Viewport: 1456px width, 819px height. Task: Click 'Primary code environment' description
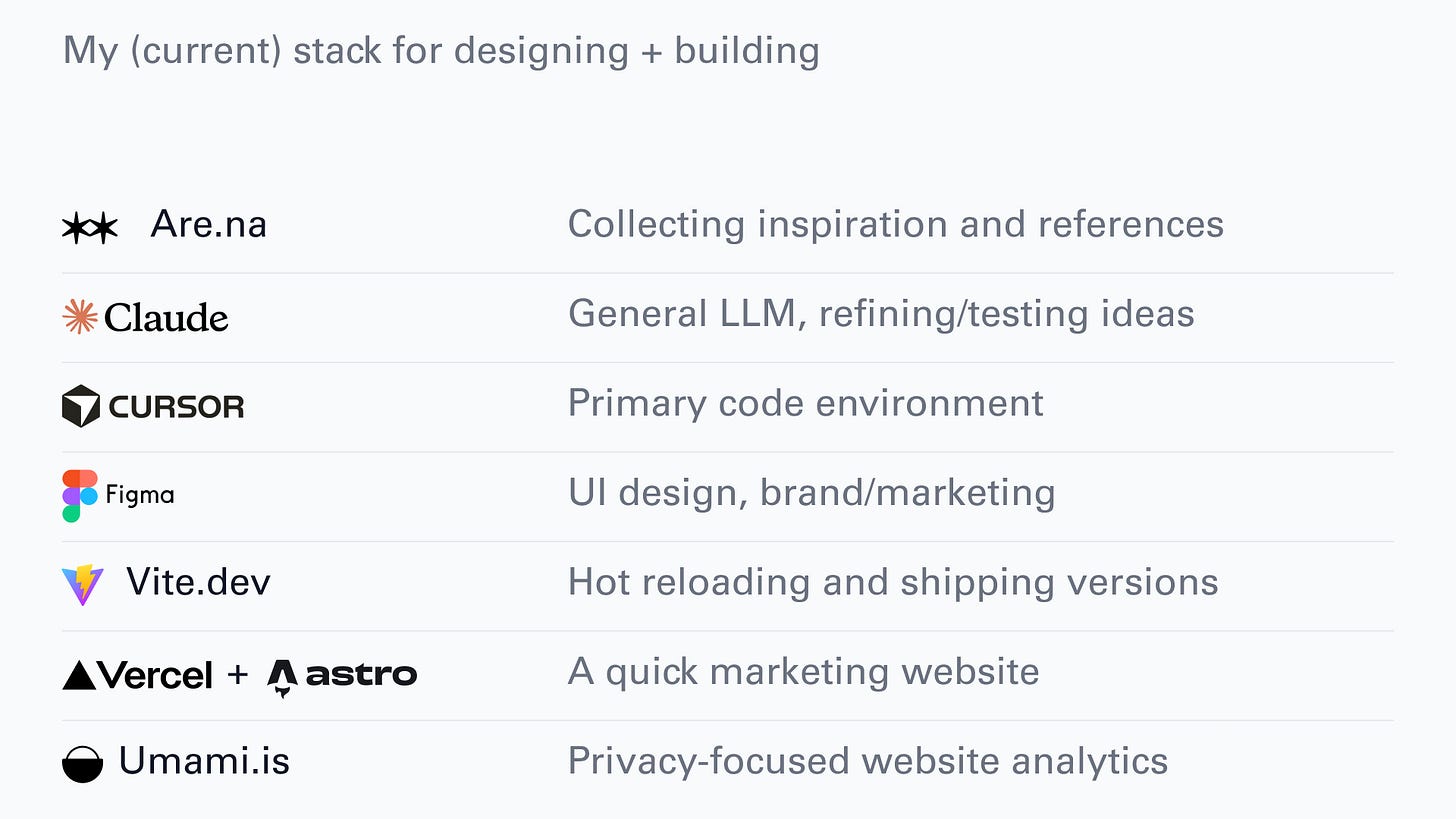pyautogui.click(x=806, y=403)
